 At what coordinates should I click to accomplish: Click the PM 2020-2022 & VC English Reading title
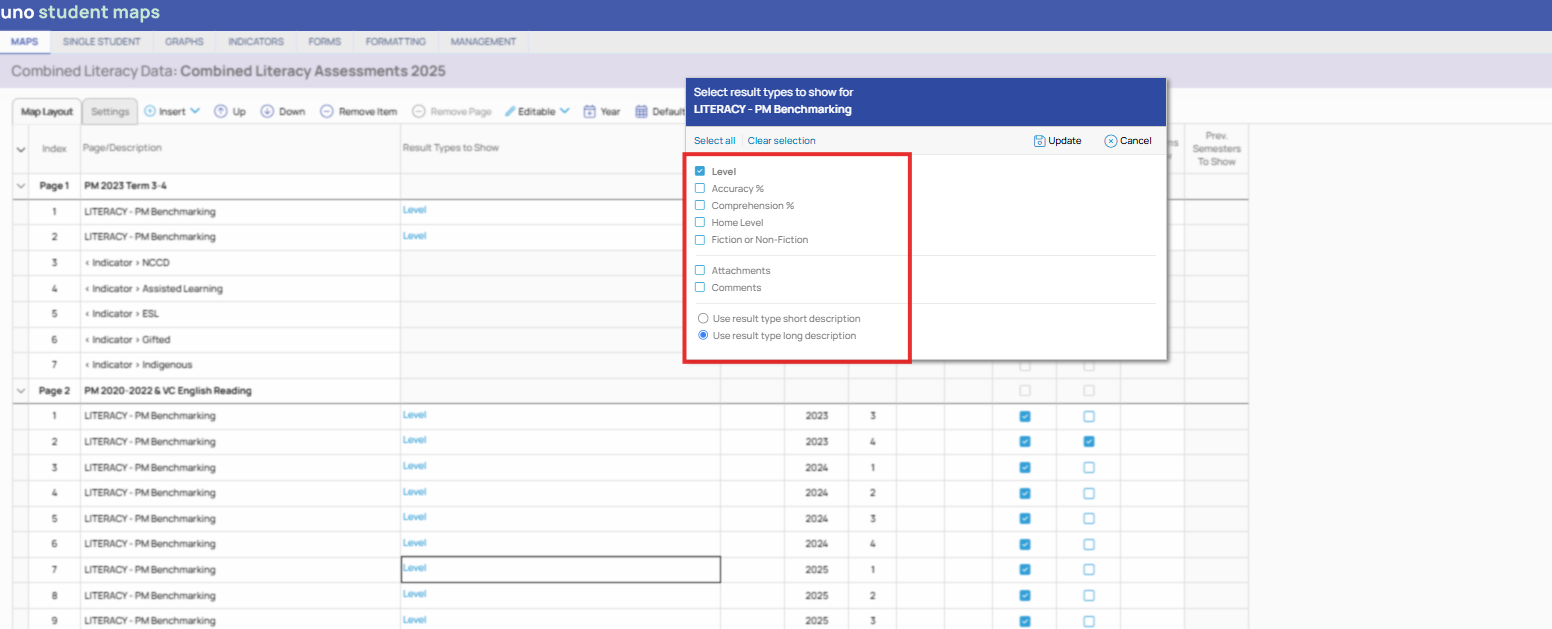[x=168, y=391]
